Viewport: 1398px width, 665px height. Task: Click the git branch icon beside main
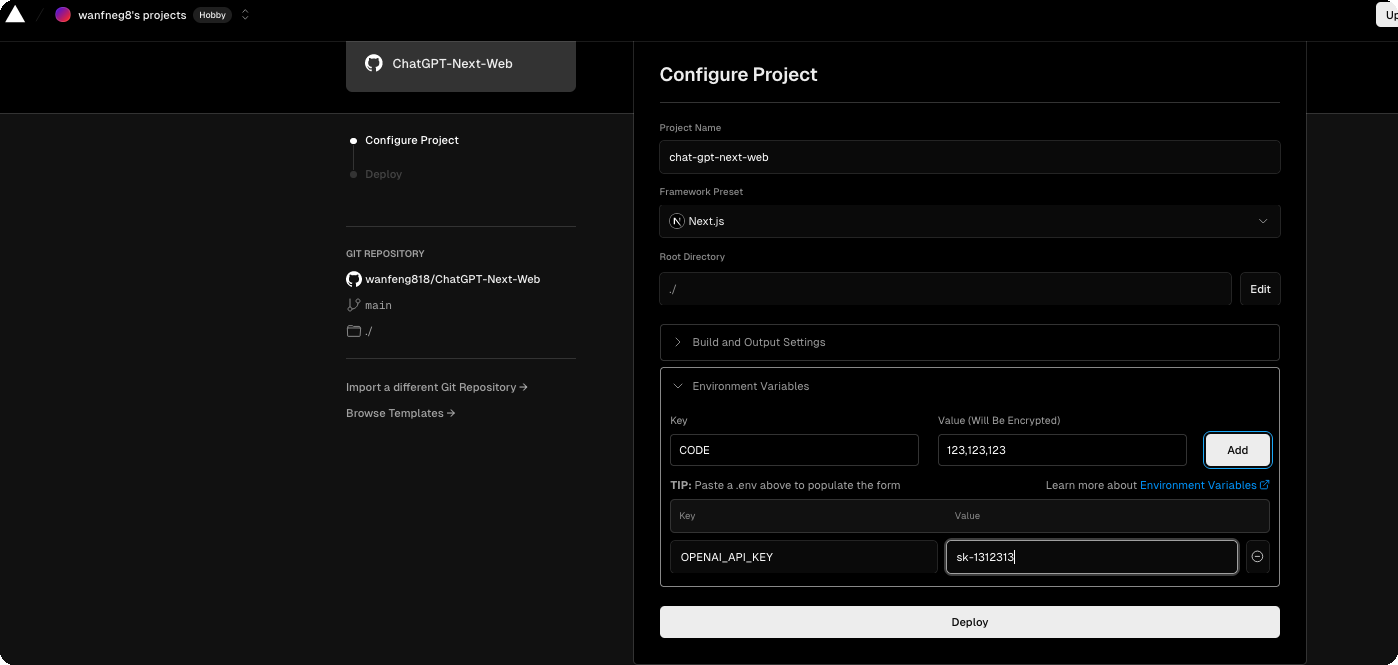click(353, 305)
